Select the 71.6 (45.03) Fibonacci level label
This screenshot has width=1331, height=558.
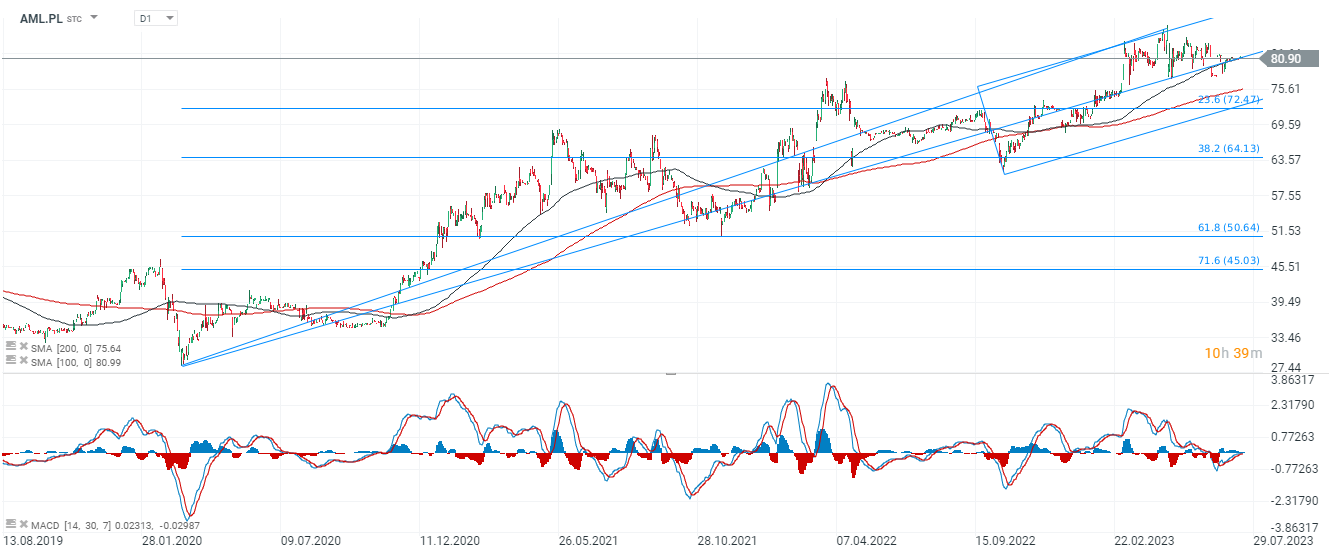point(1230,261)
